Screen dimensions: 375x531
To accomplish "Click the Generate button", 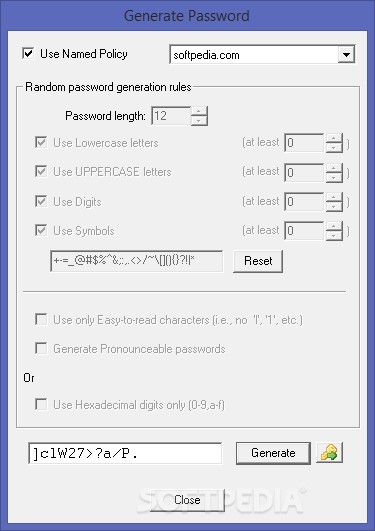I will tap(273, 453).
